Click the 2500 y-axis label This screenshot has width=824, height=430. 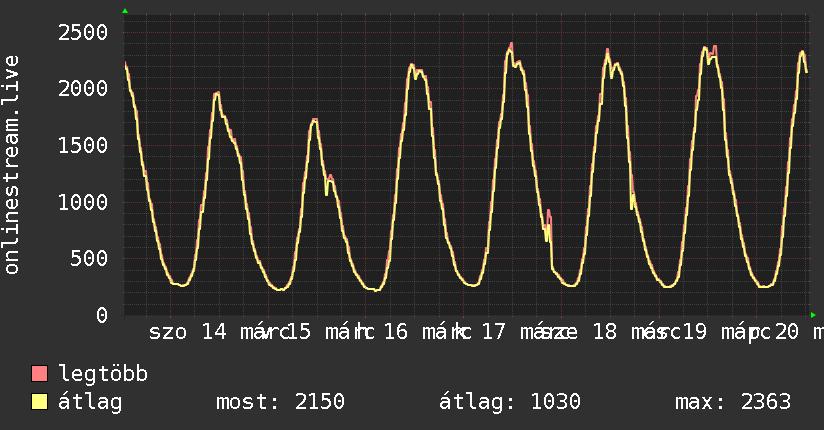pos(83,33)
